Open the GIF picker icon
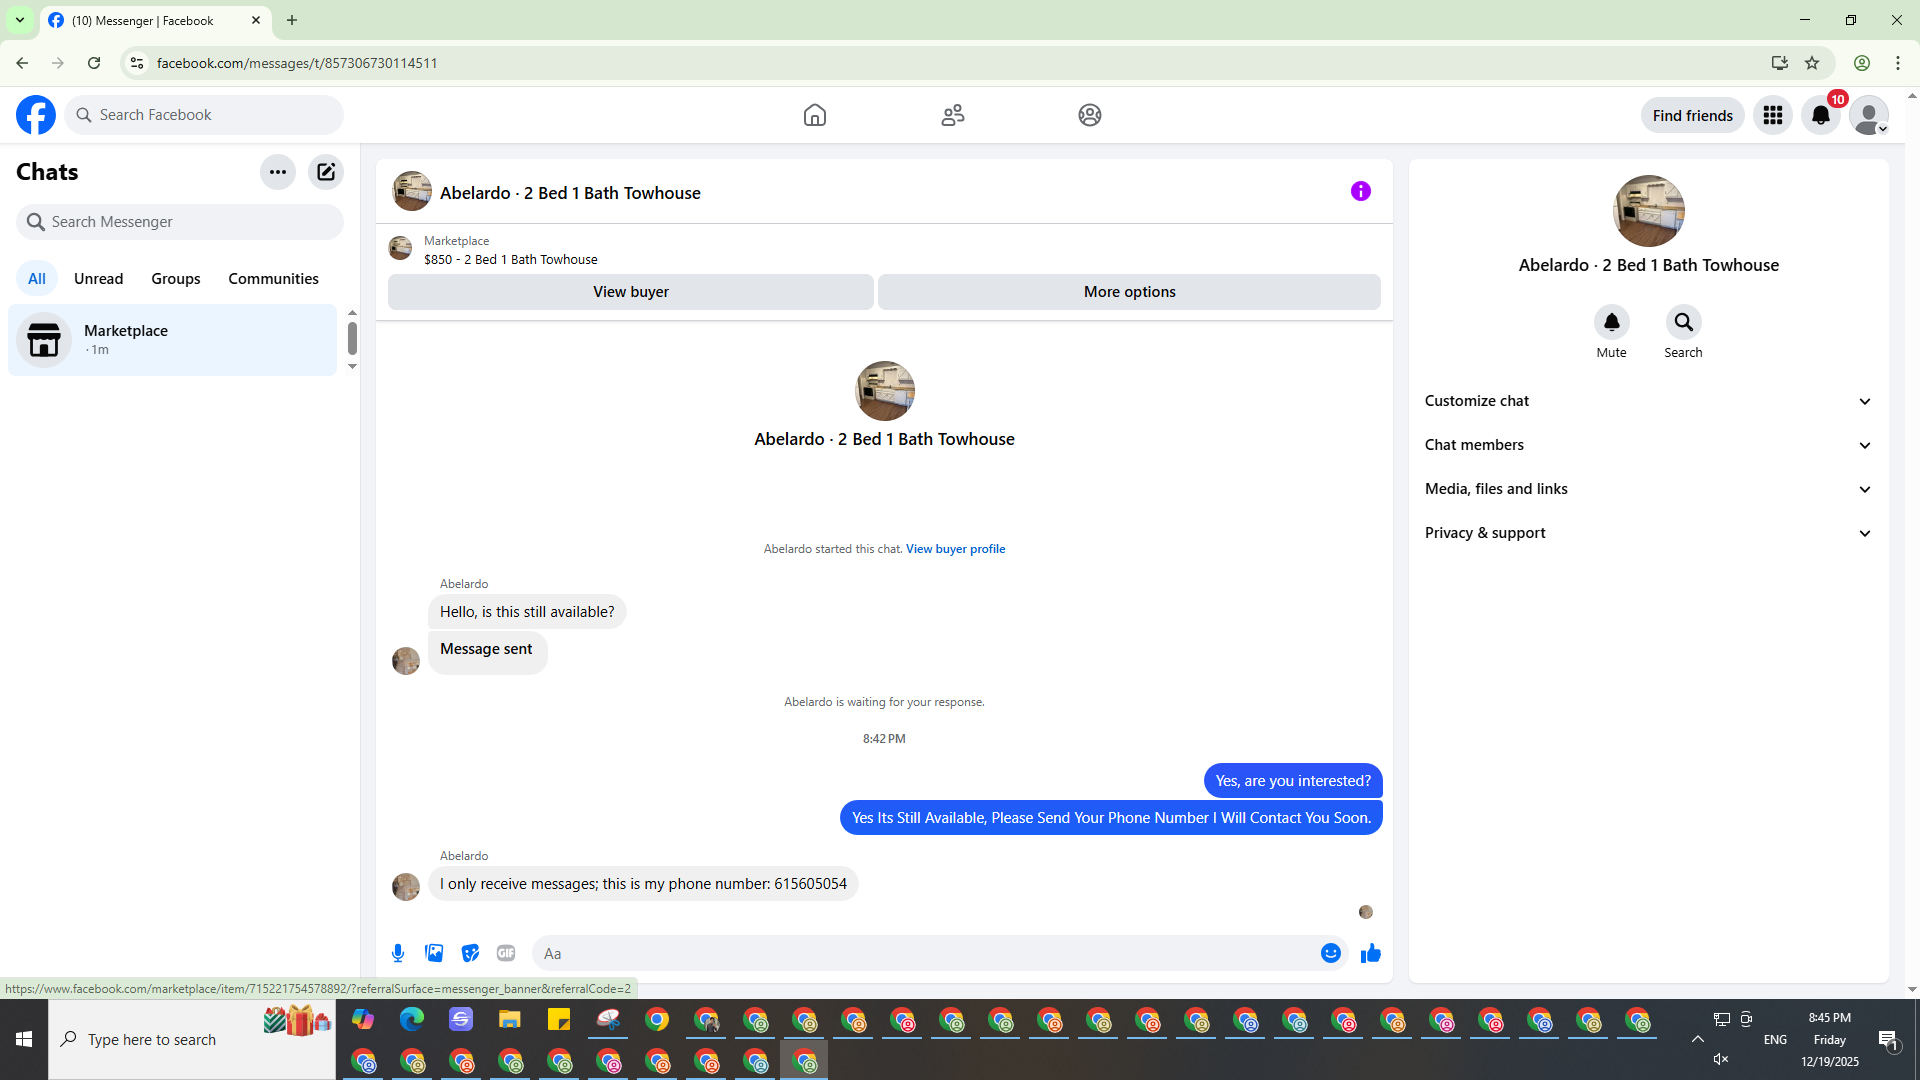Screen dimensions: 1920x1080 click(x=506, y=953)
